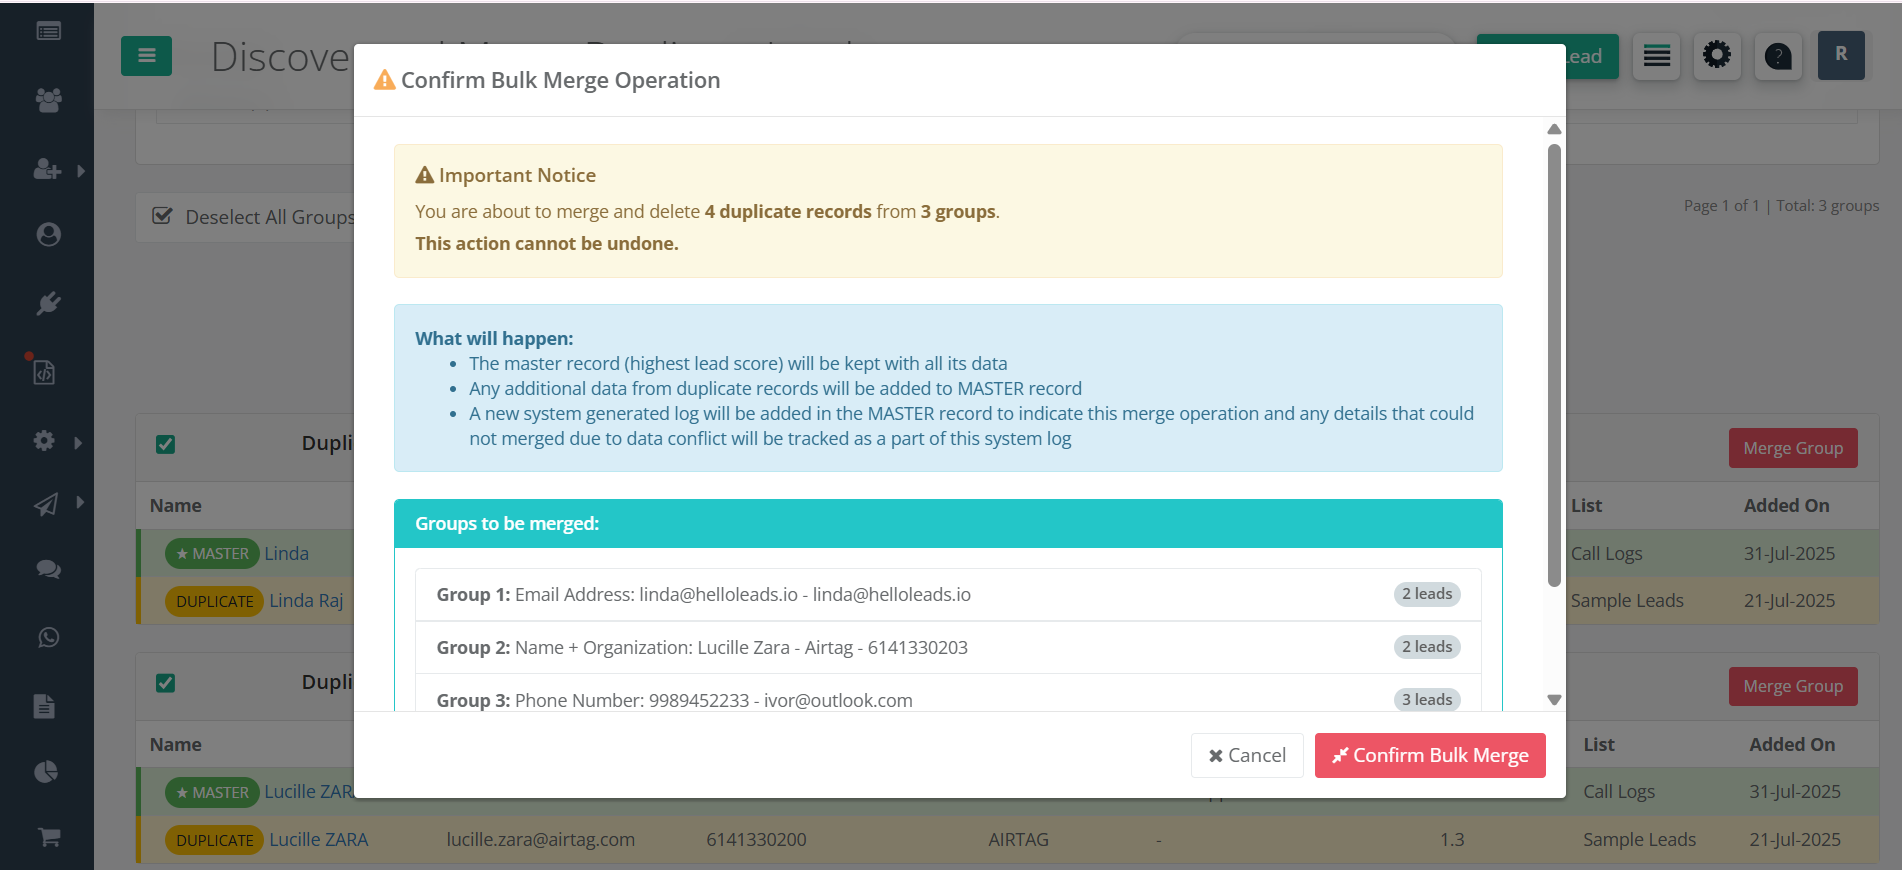The image size is (1902, 870).
Task: Select Group 2 Lucille Zara row
Action: click(x=948, y=647)
